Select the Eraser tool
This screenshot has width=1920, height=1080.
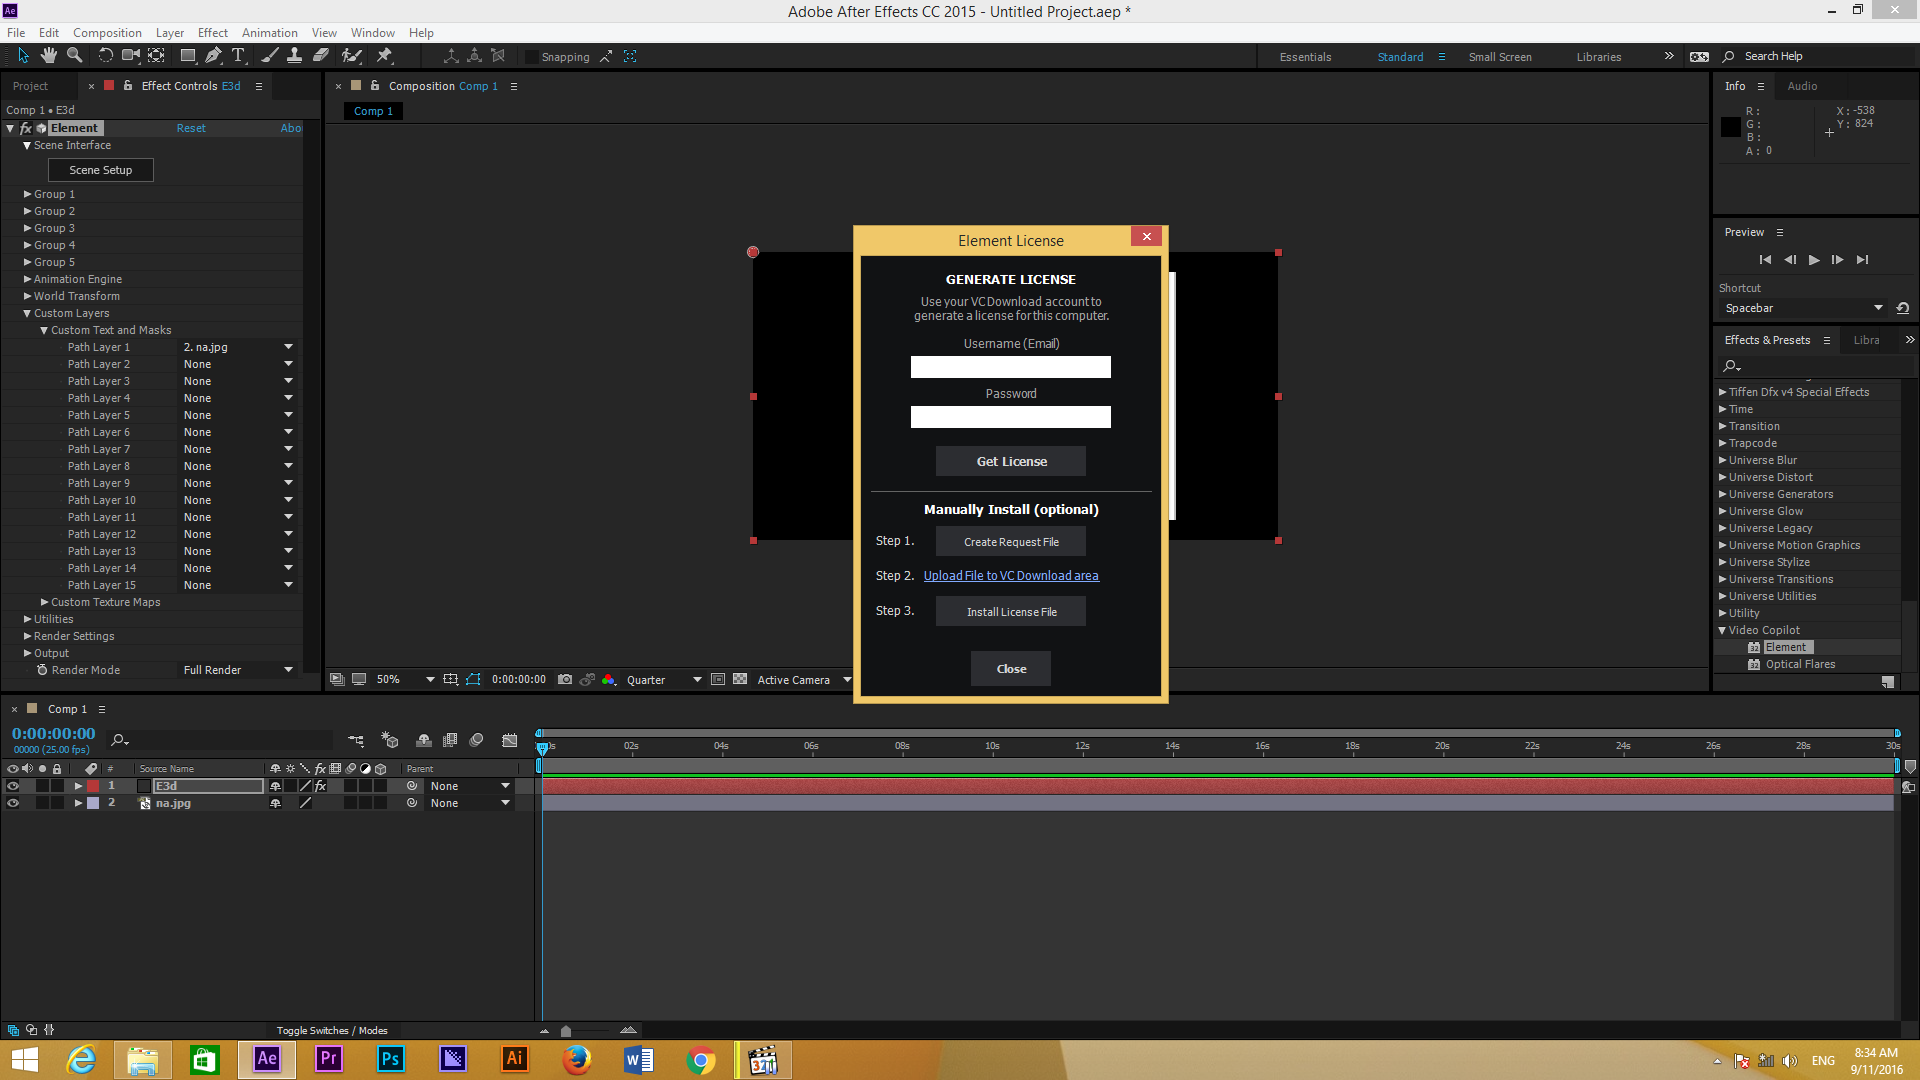tap(321, 56)
